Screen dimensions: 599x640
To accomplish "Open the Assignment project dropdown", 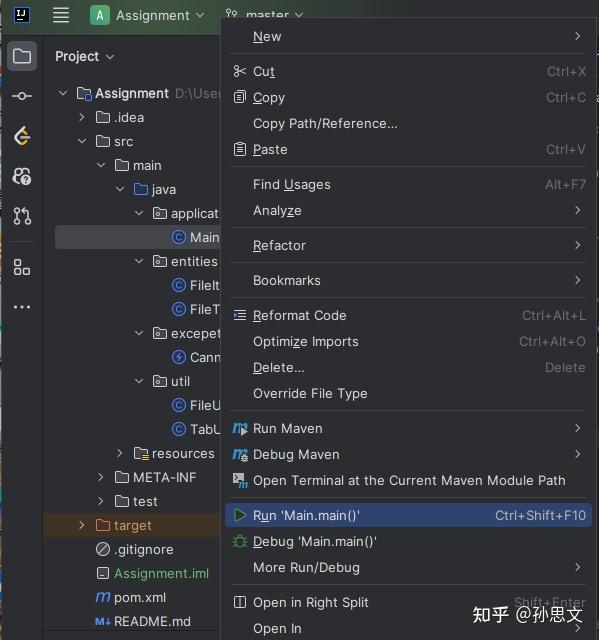I will click(x=147, y=16).
